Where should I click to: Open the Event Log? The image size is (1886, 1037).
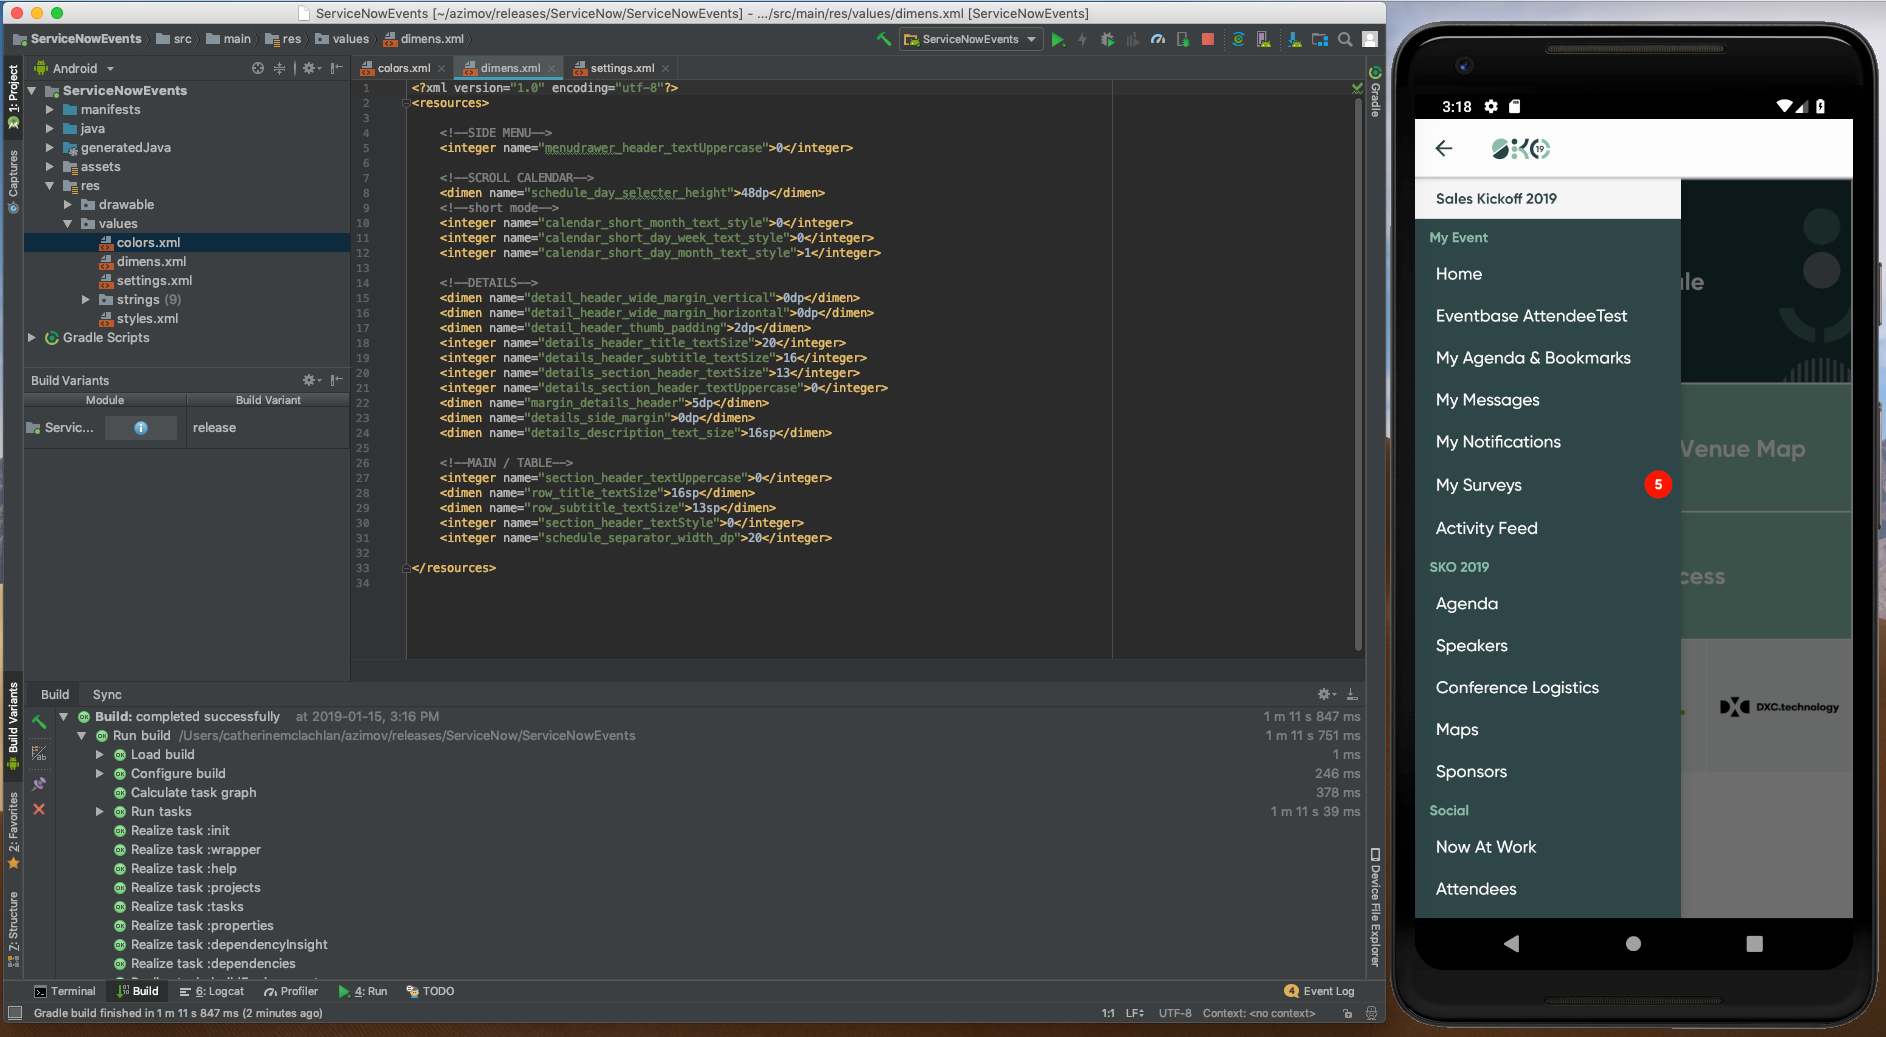pos(1319,991)
